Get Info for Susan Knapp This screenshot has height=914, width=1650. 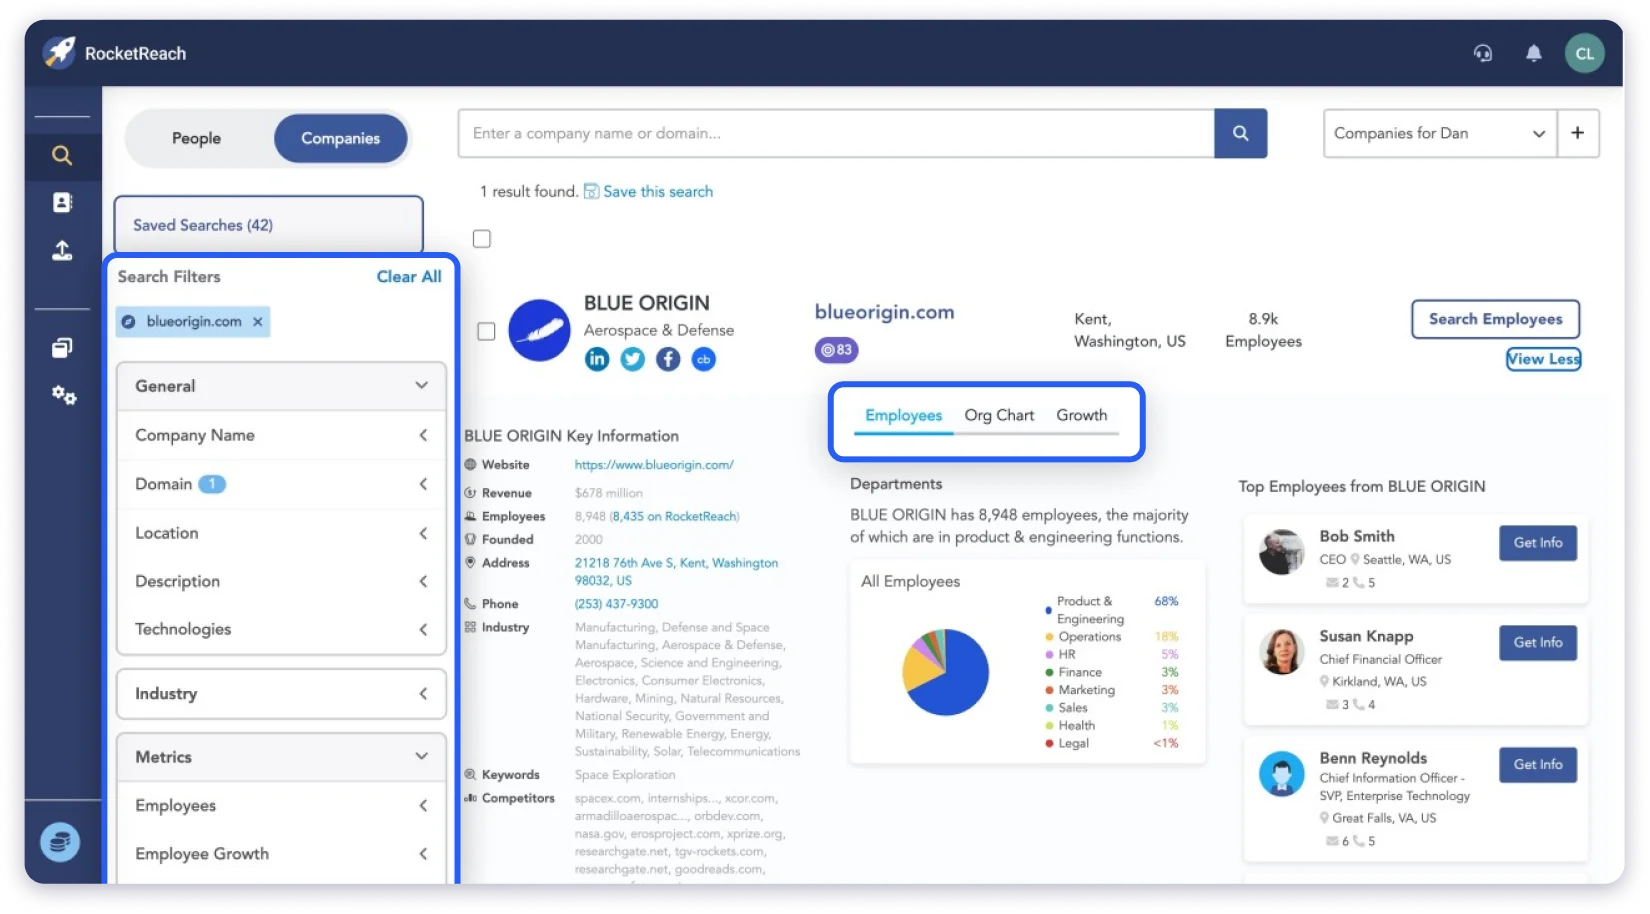(1537, 643)
